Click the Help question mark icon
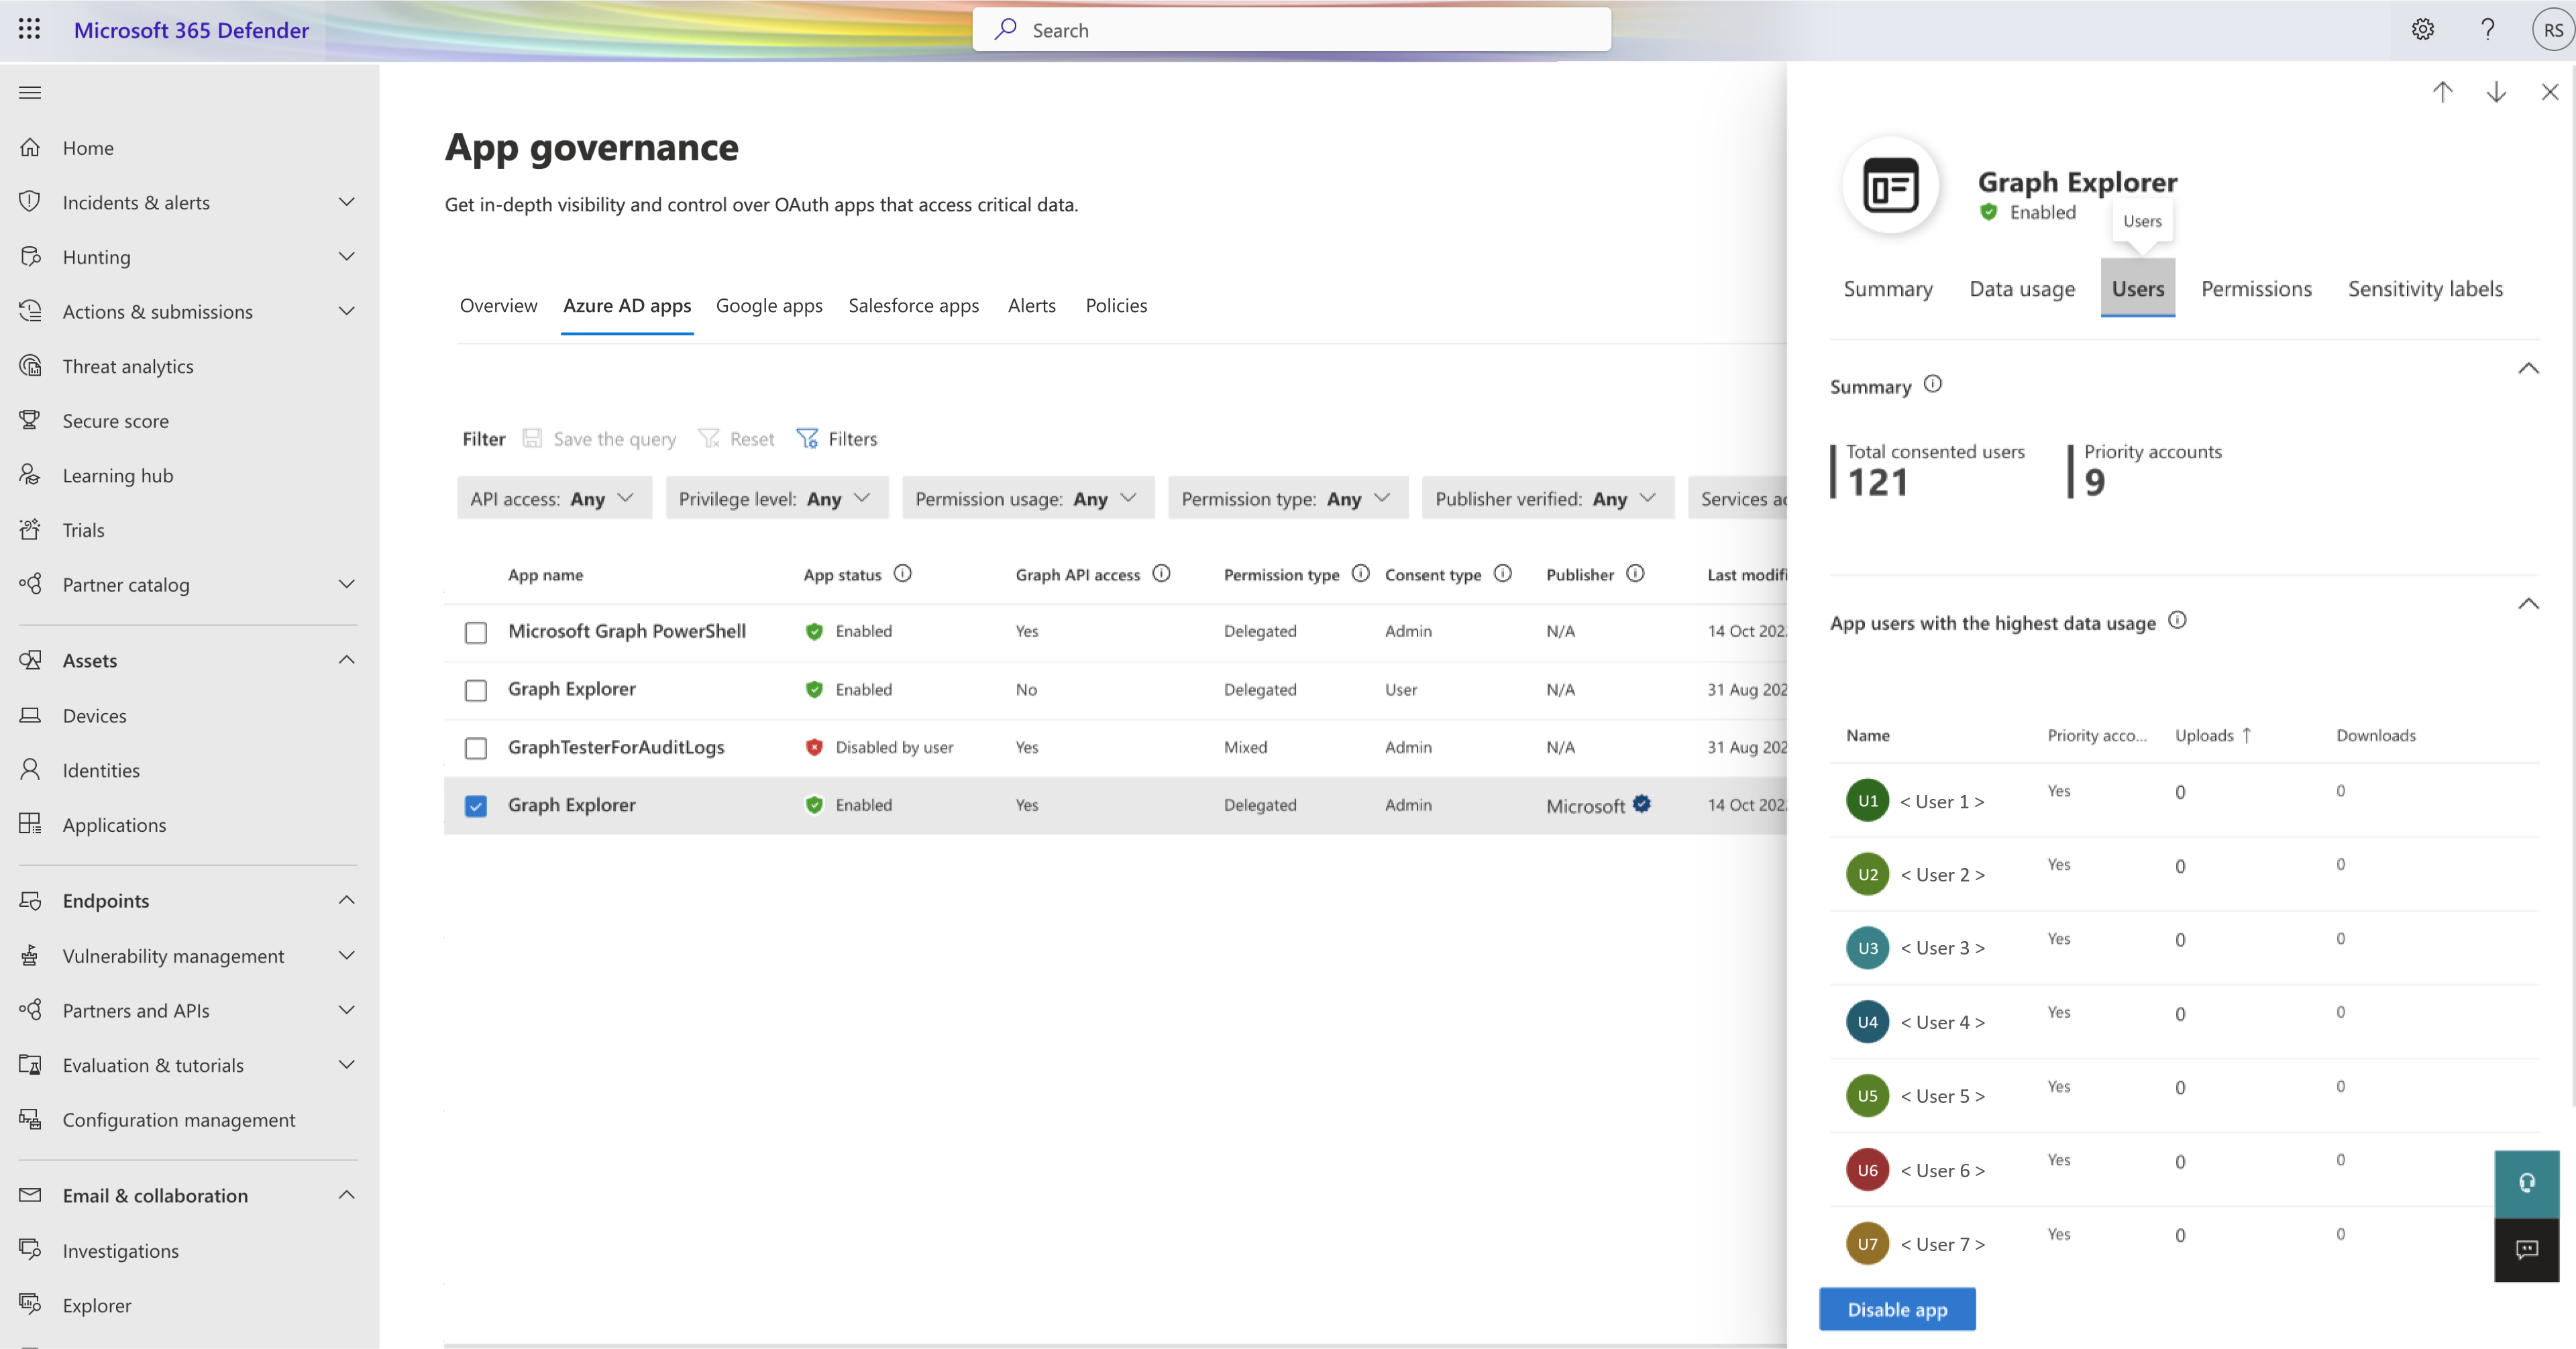2576x1349 pixels. coord(2485,29)
